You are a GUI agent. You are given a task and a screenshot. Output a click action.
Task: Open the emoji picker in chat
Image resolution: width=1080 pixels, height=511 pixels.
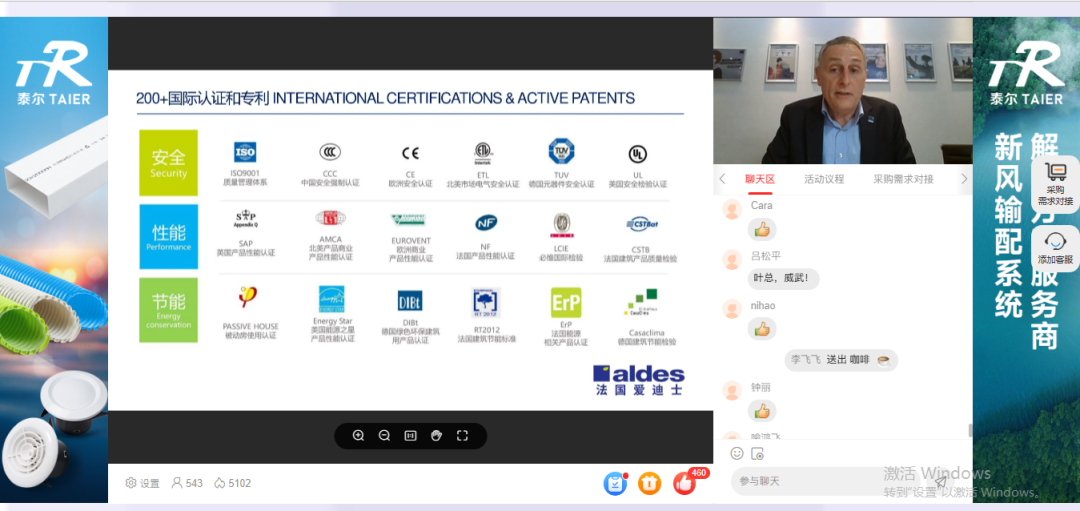[737, 453]
